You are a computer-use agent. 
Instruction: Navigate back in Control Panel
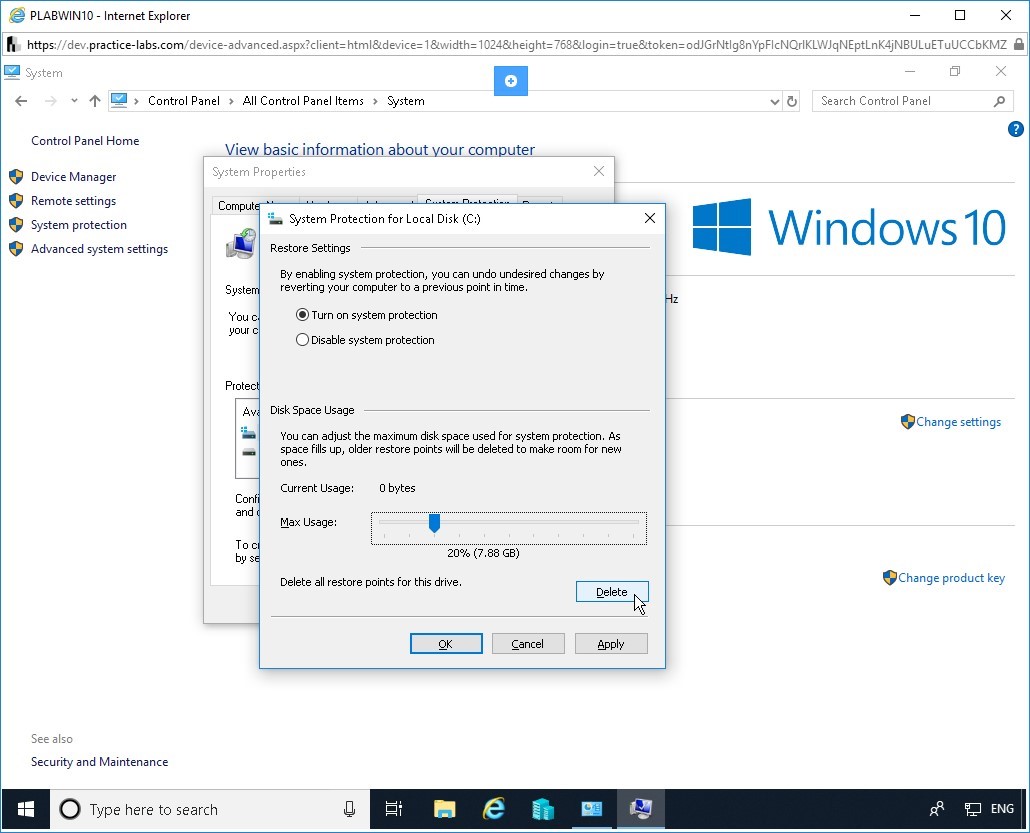click(x=21, y=101)
